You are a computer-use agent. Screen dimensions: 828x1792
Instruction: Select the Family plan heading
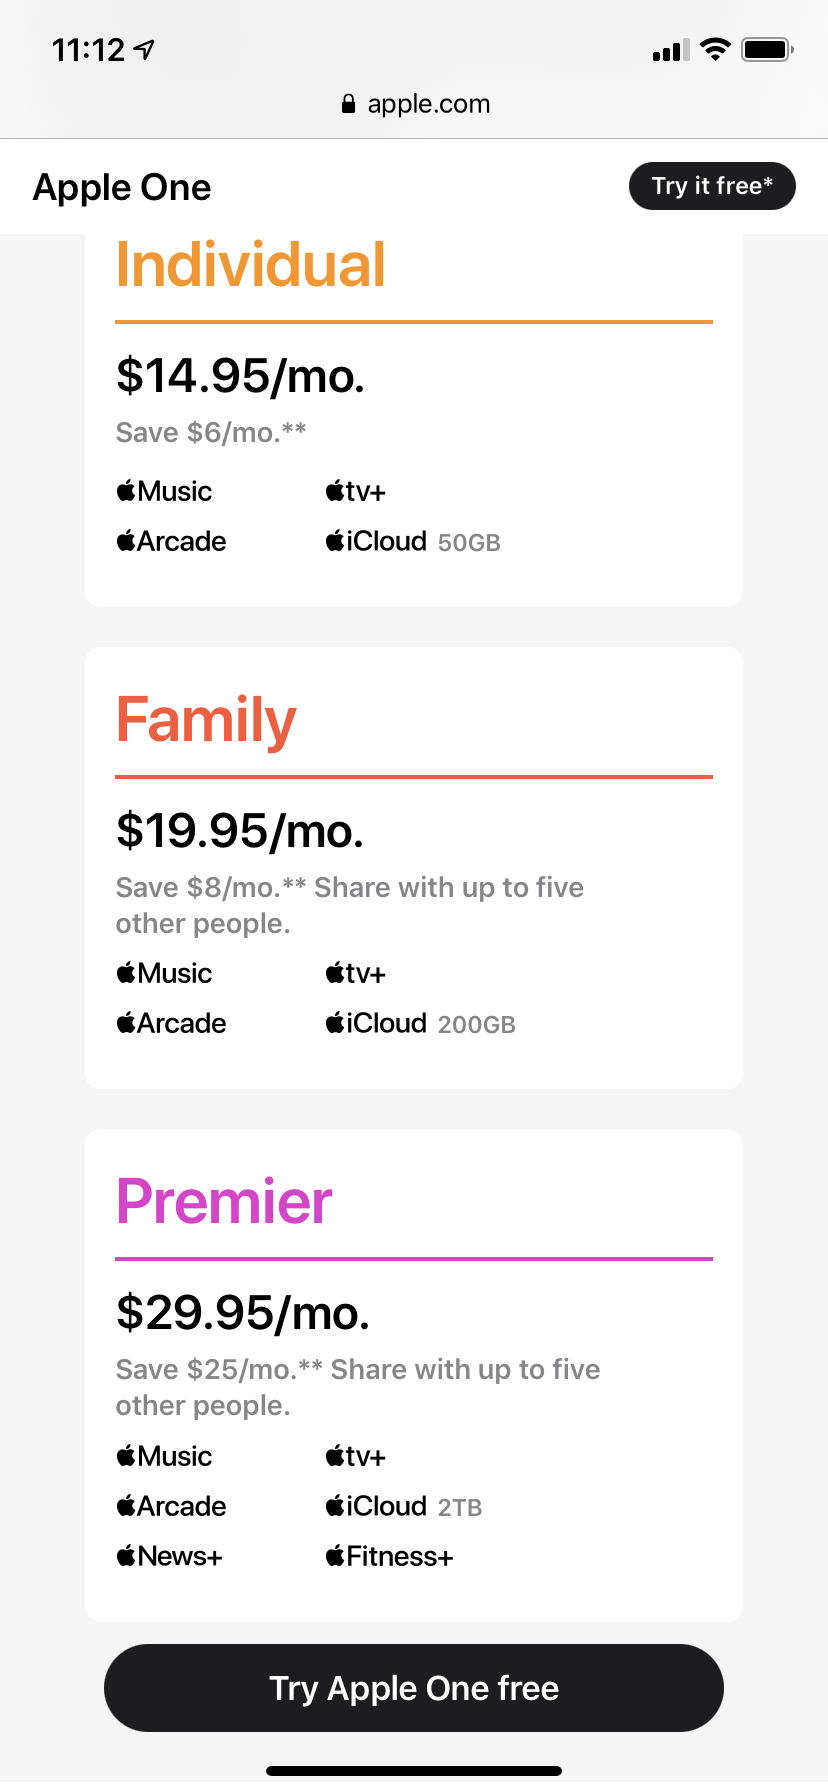[x=206, y=720]
